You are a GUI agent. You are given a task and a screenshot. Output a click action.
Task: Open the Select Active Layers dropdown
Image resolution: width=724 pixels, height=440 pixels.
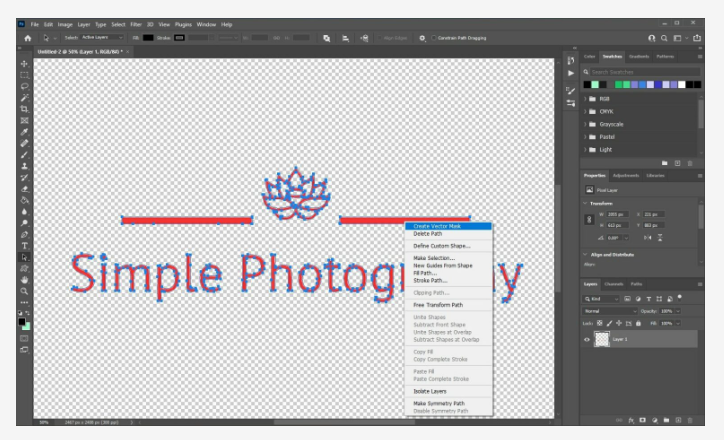103,37
